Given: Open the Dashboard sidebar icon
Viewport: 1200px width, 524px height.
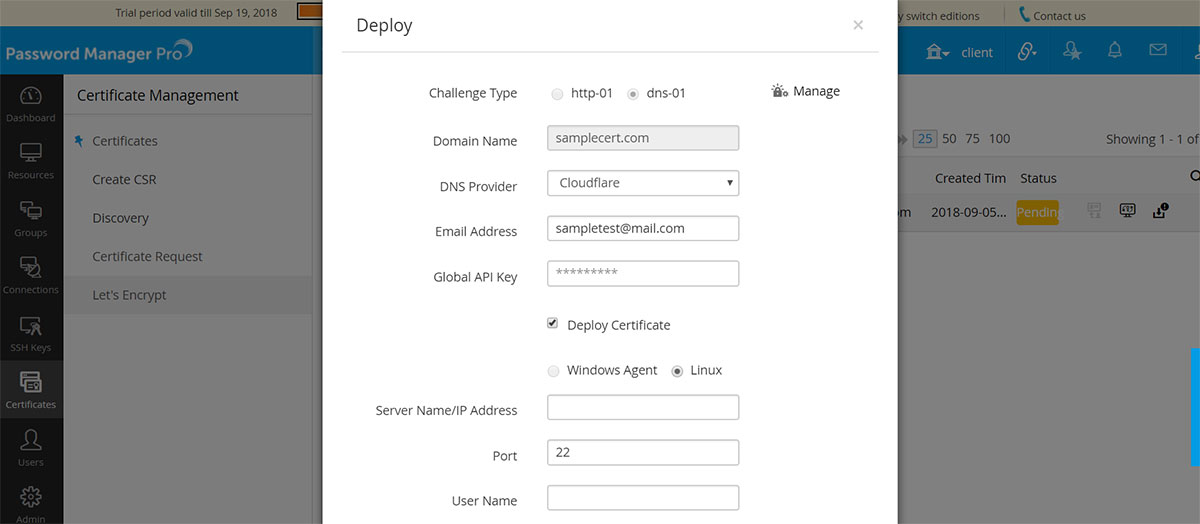Looking at the screenshot, I should [x=30, y=103].
